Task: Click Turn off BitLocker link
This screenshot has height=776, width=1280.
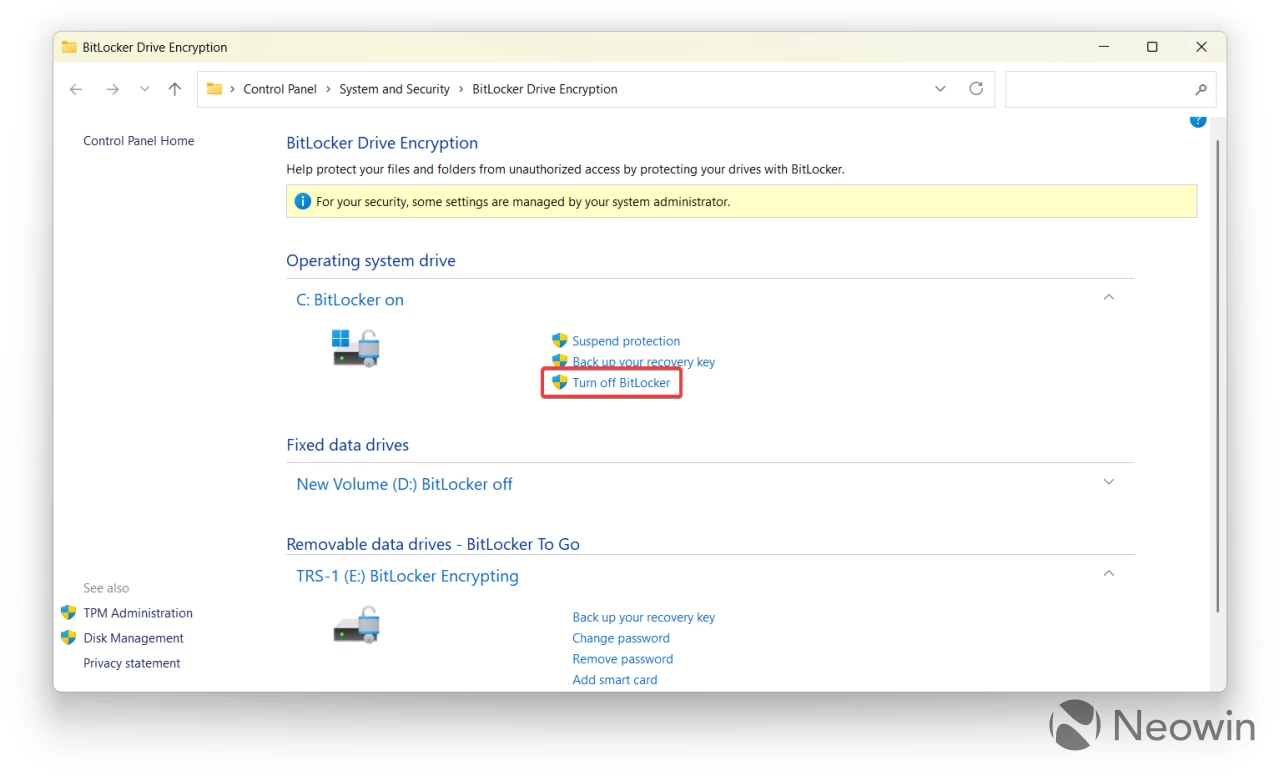Action: (621, 383)
